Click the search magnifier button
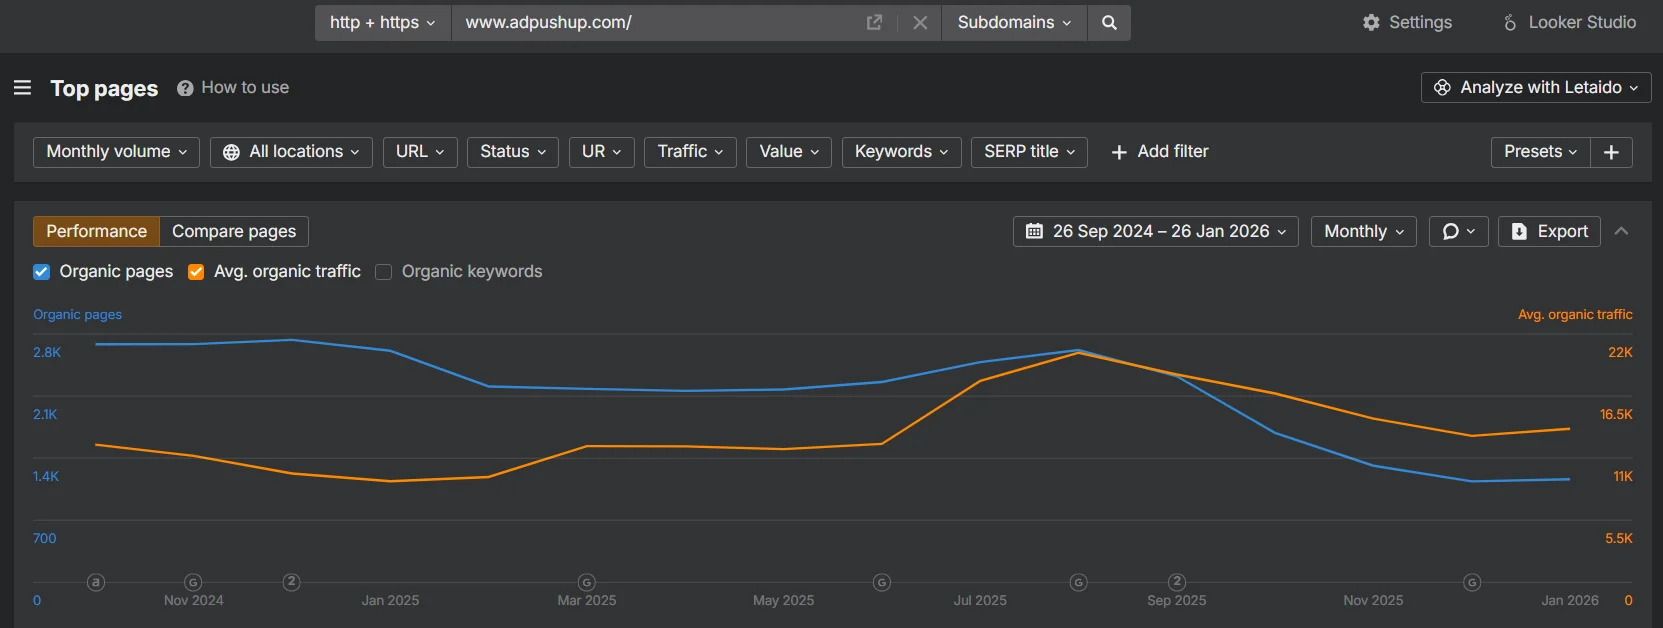This screenshot has width=1663, height=628. (1109, 22)
